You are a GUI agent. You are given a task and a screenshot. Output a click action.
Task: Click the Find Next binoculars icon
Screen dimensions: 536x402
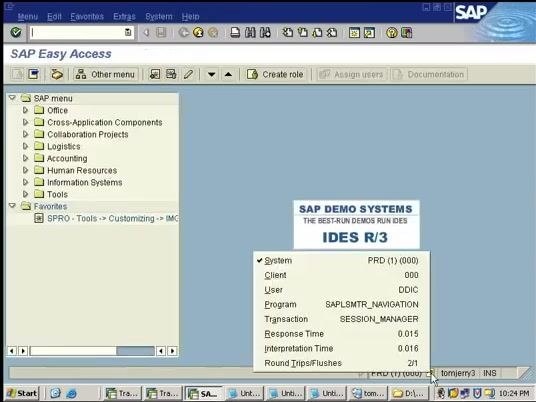point(265,32)
